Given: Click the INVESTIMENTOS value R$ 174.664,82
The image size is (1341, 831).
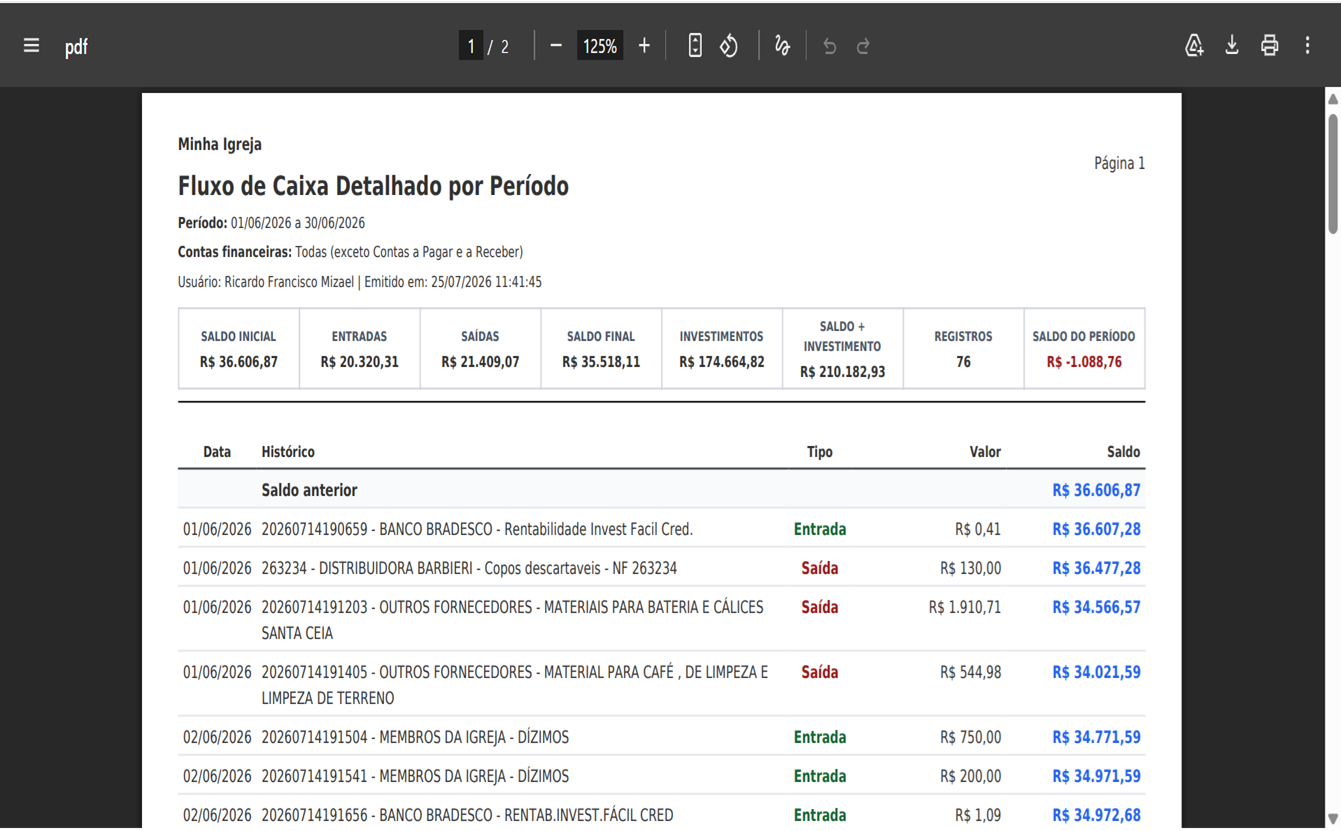Looking at the screenshot, I should click(x=722, y=362).
